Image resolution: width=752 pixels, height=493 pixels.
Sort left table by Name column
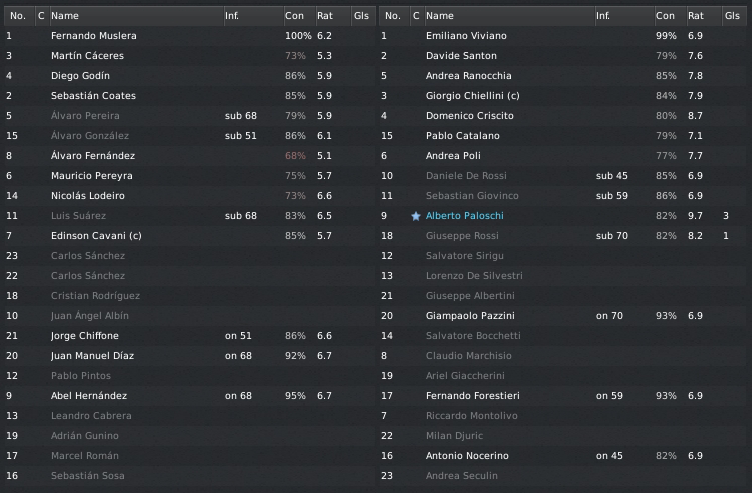coord(65,16)
